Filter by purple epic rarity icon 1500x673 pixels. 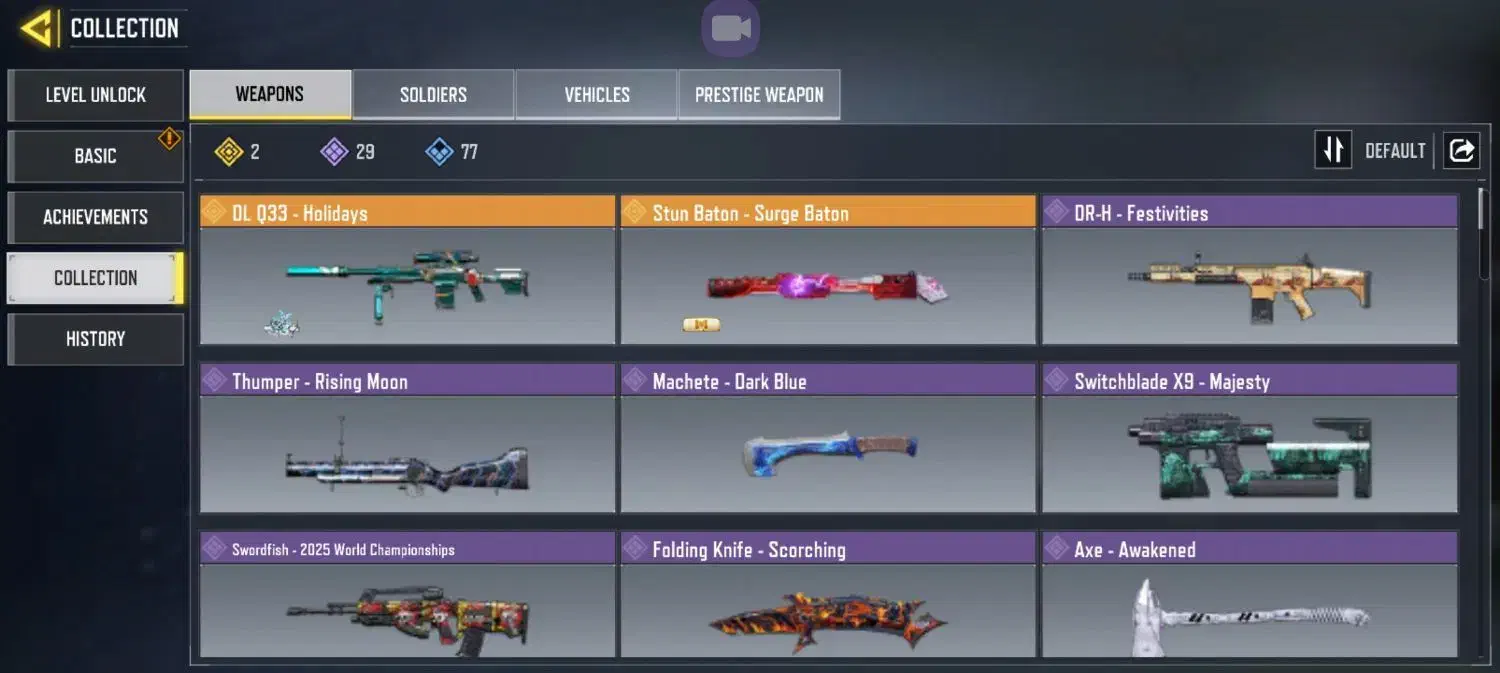click(334, 152)
